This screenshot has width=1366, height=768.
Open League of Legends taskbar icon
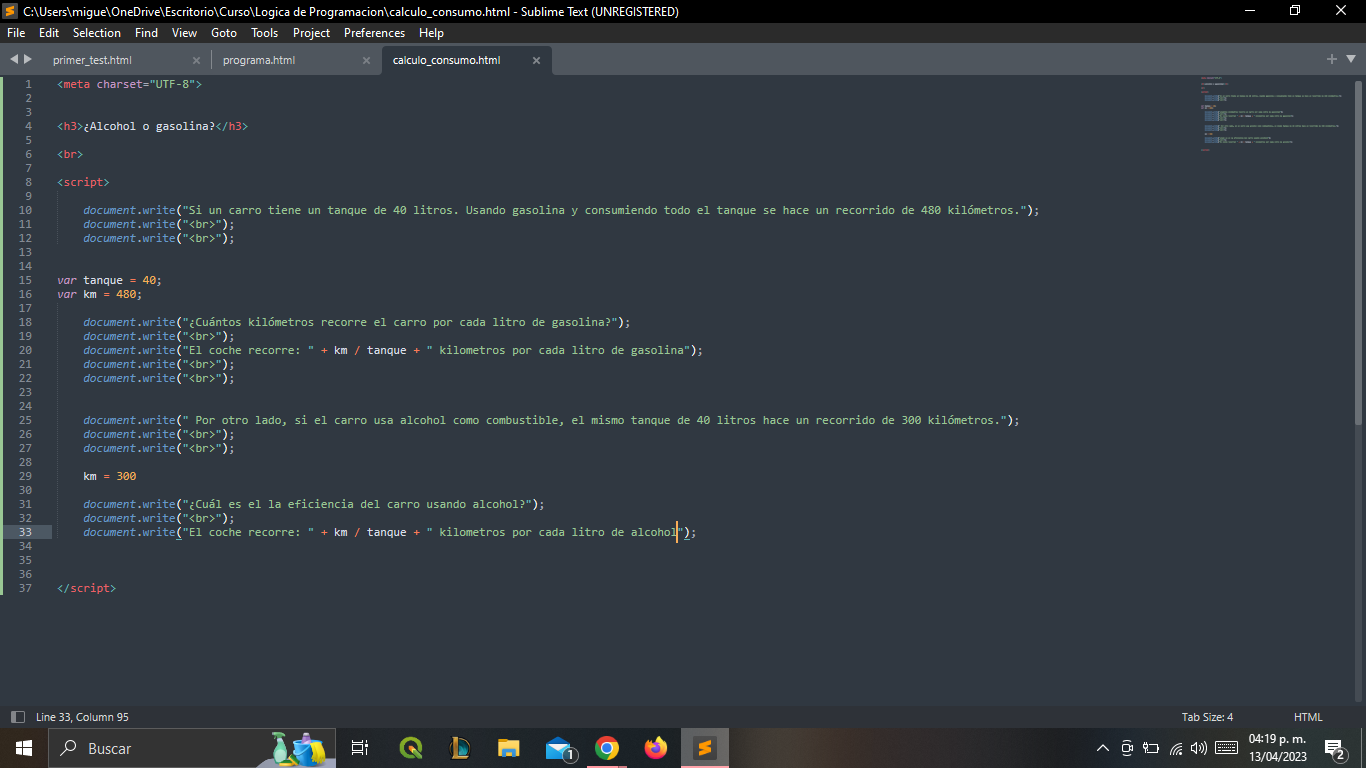(460, 748)
